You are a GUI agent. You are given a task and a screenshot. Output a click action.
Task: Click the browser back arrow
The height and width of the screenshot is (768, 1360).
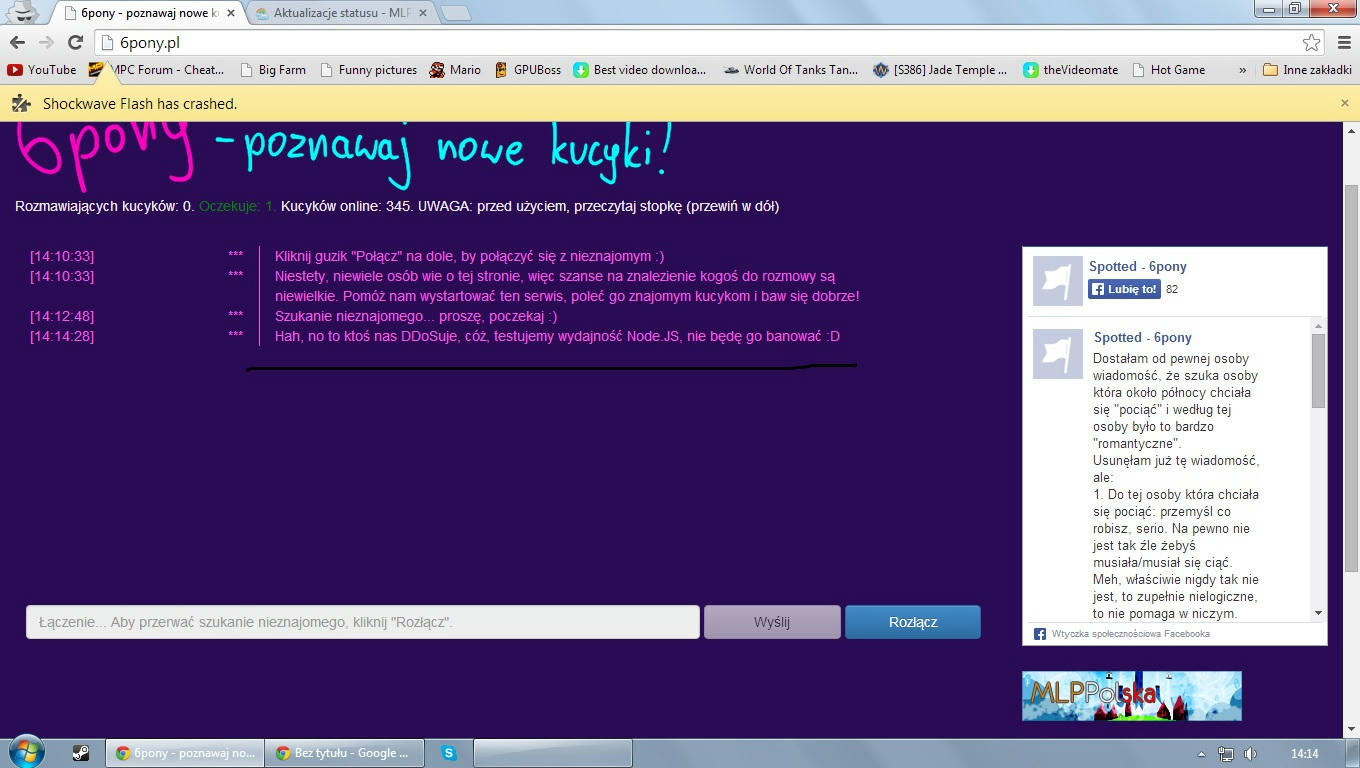point(17,42)
